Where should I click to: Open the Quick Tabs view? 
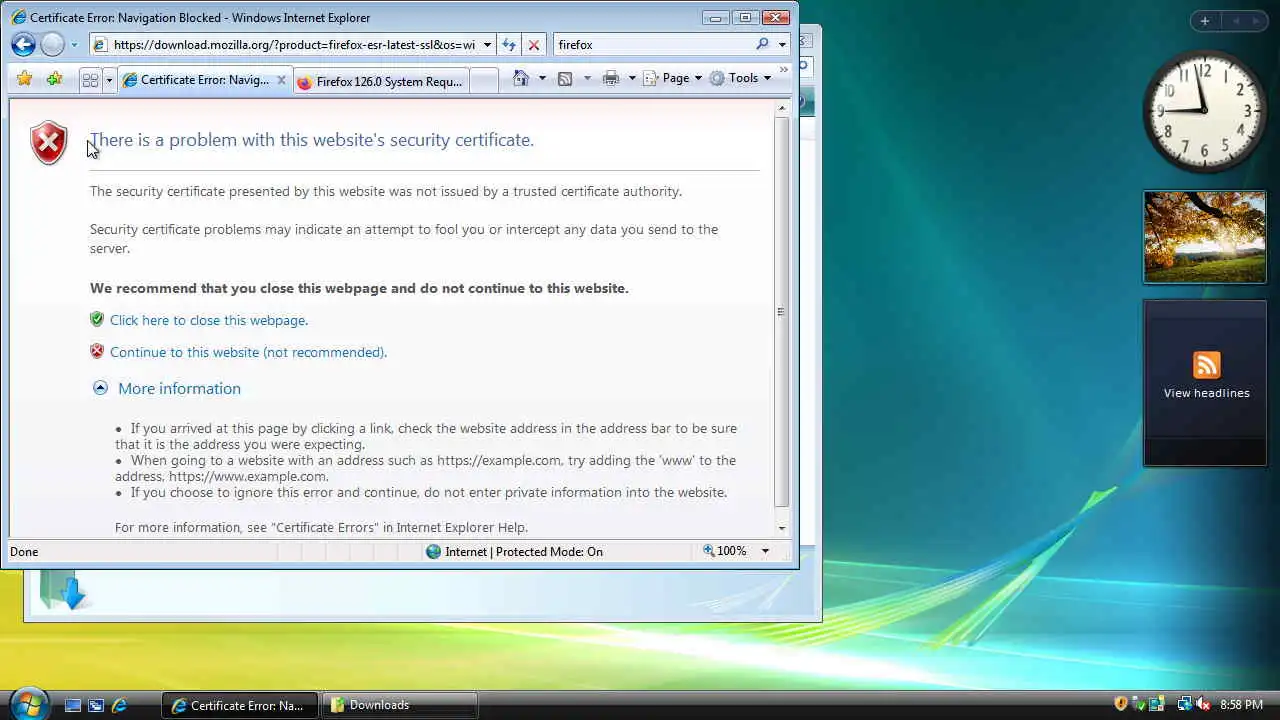(x=90, y=80)
